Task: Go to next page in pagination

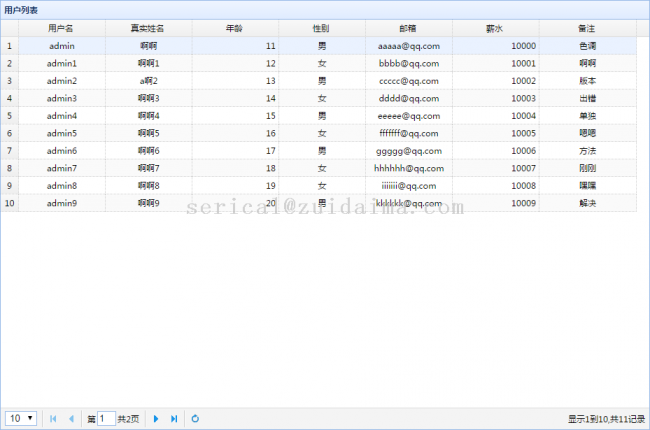Action: (x=156, y=418)
